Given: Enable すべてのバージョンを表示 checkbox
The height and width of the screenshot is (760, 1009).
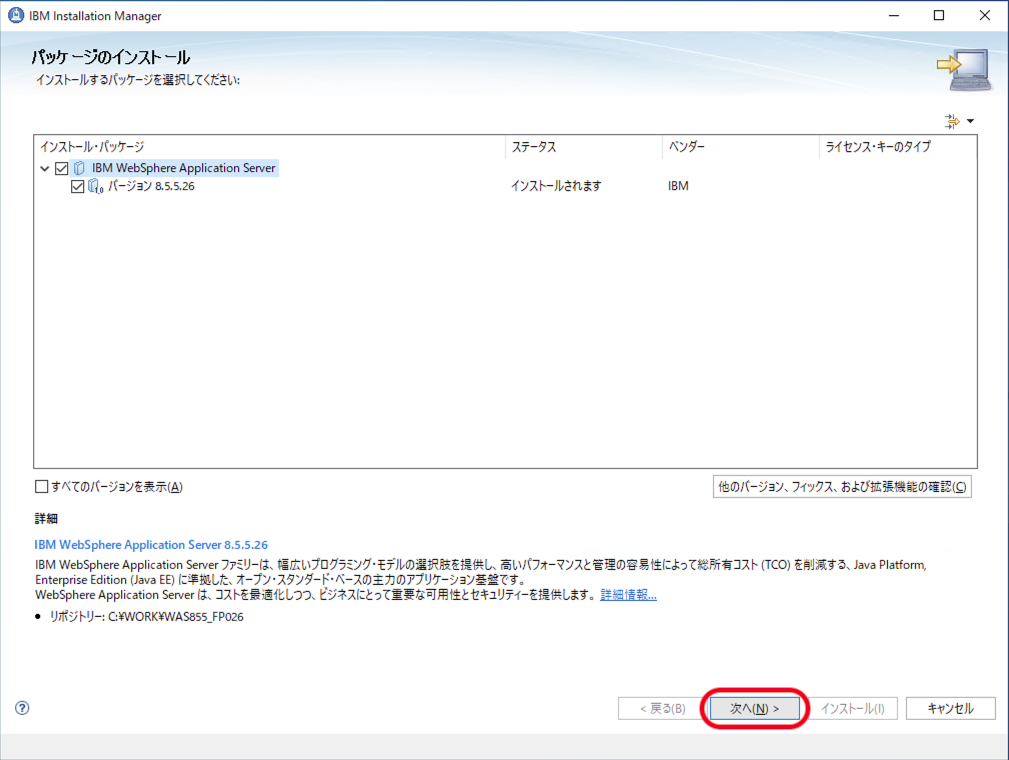Looking at the screenshot, I should pyautogui.click(x=42, y=487).
